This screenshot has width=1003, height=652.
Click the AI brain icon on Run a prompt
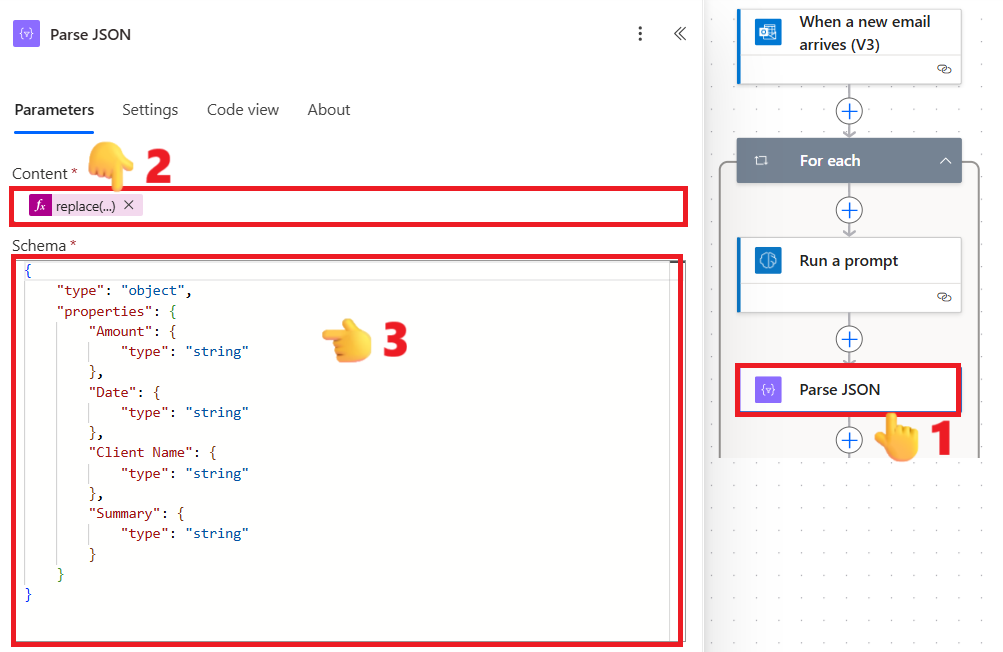point(768,260)
